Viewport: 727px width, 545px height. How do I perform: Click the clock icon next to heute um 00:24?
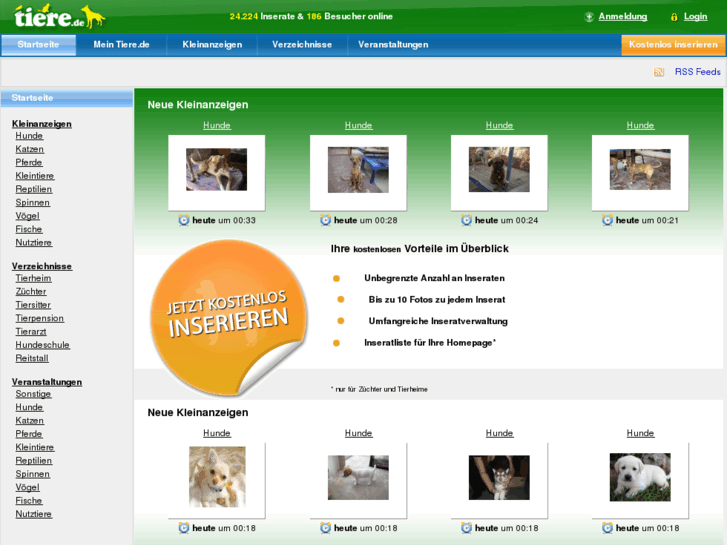466,220
